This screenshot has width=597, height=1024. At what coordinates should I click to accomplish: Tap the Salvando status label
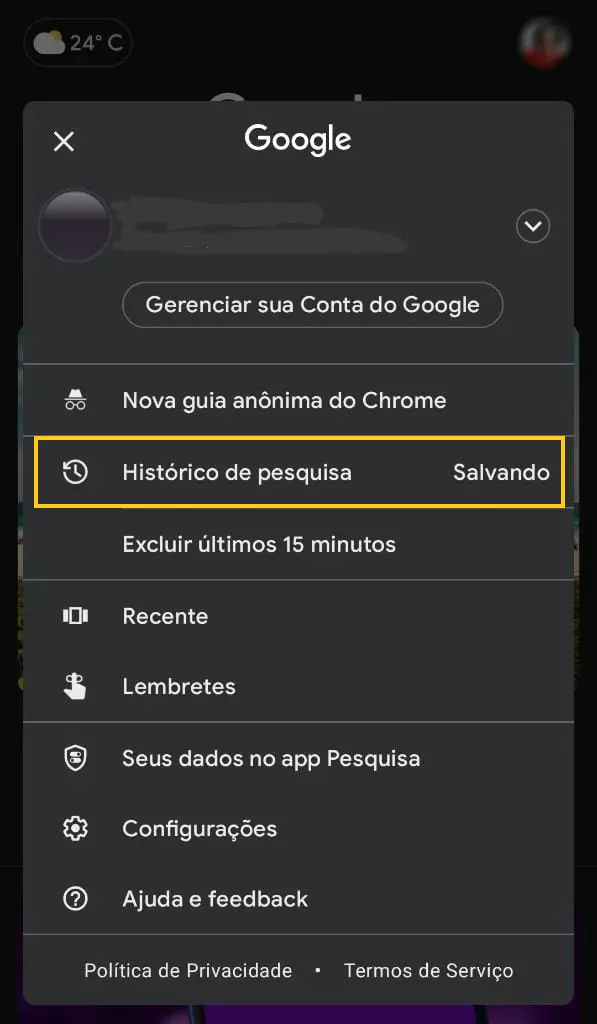click(x=502, y=472)
